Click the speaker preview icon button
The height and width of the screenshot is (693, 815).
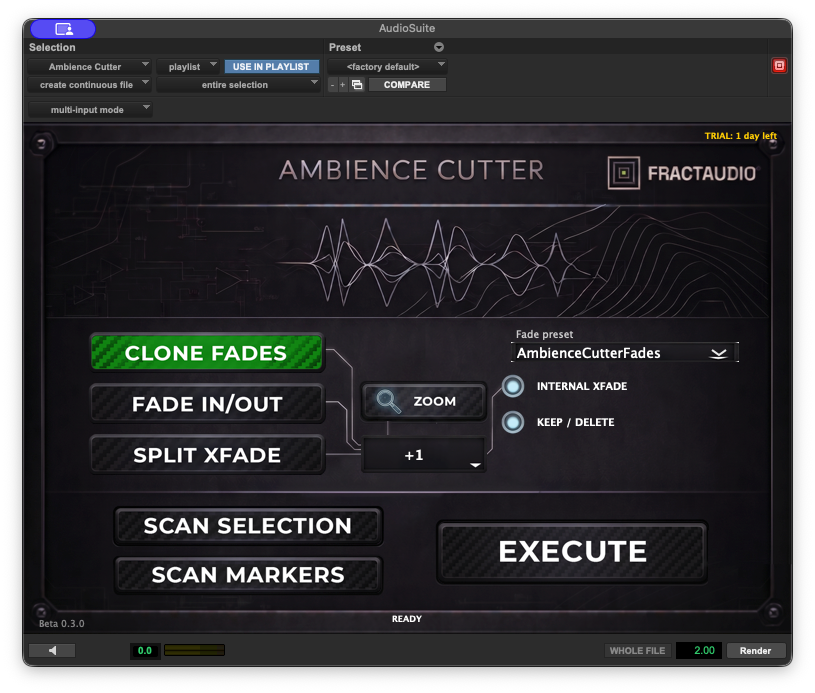[52, 650]
